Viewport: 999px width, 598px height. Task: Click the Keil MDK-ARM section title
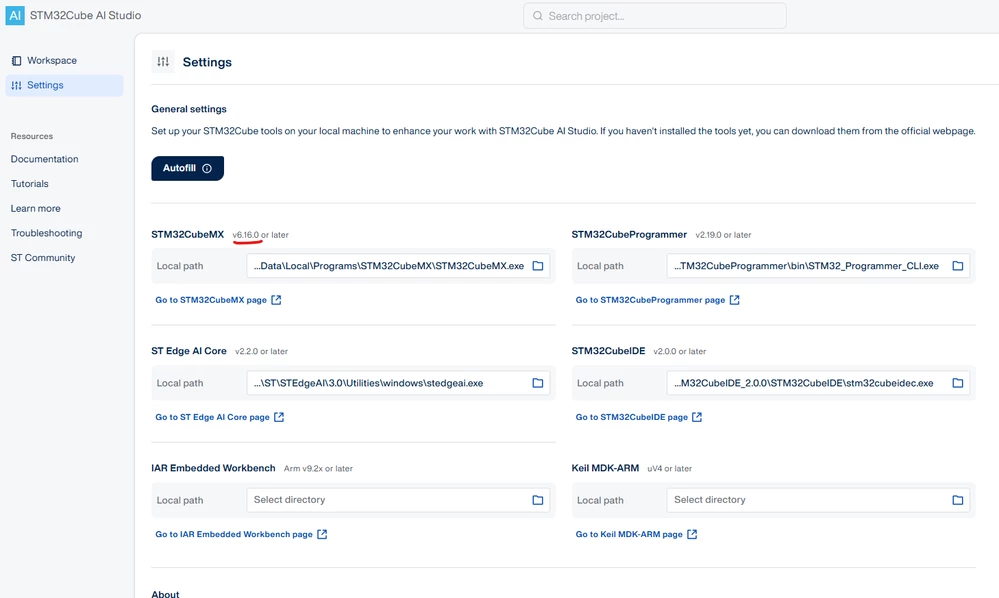point(605,468)
